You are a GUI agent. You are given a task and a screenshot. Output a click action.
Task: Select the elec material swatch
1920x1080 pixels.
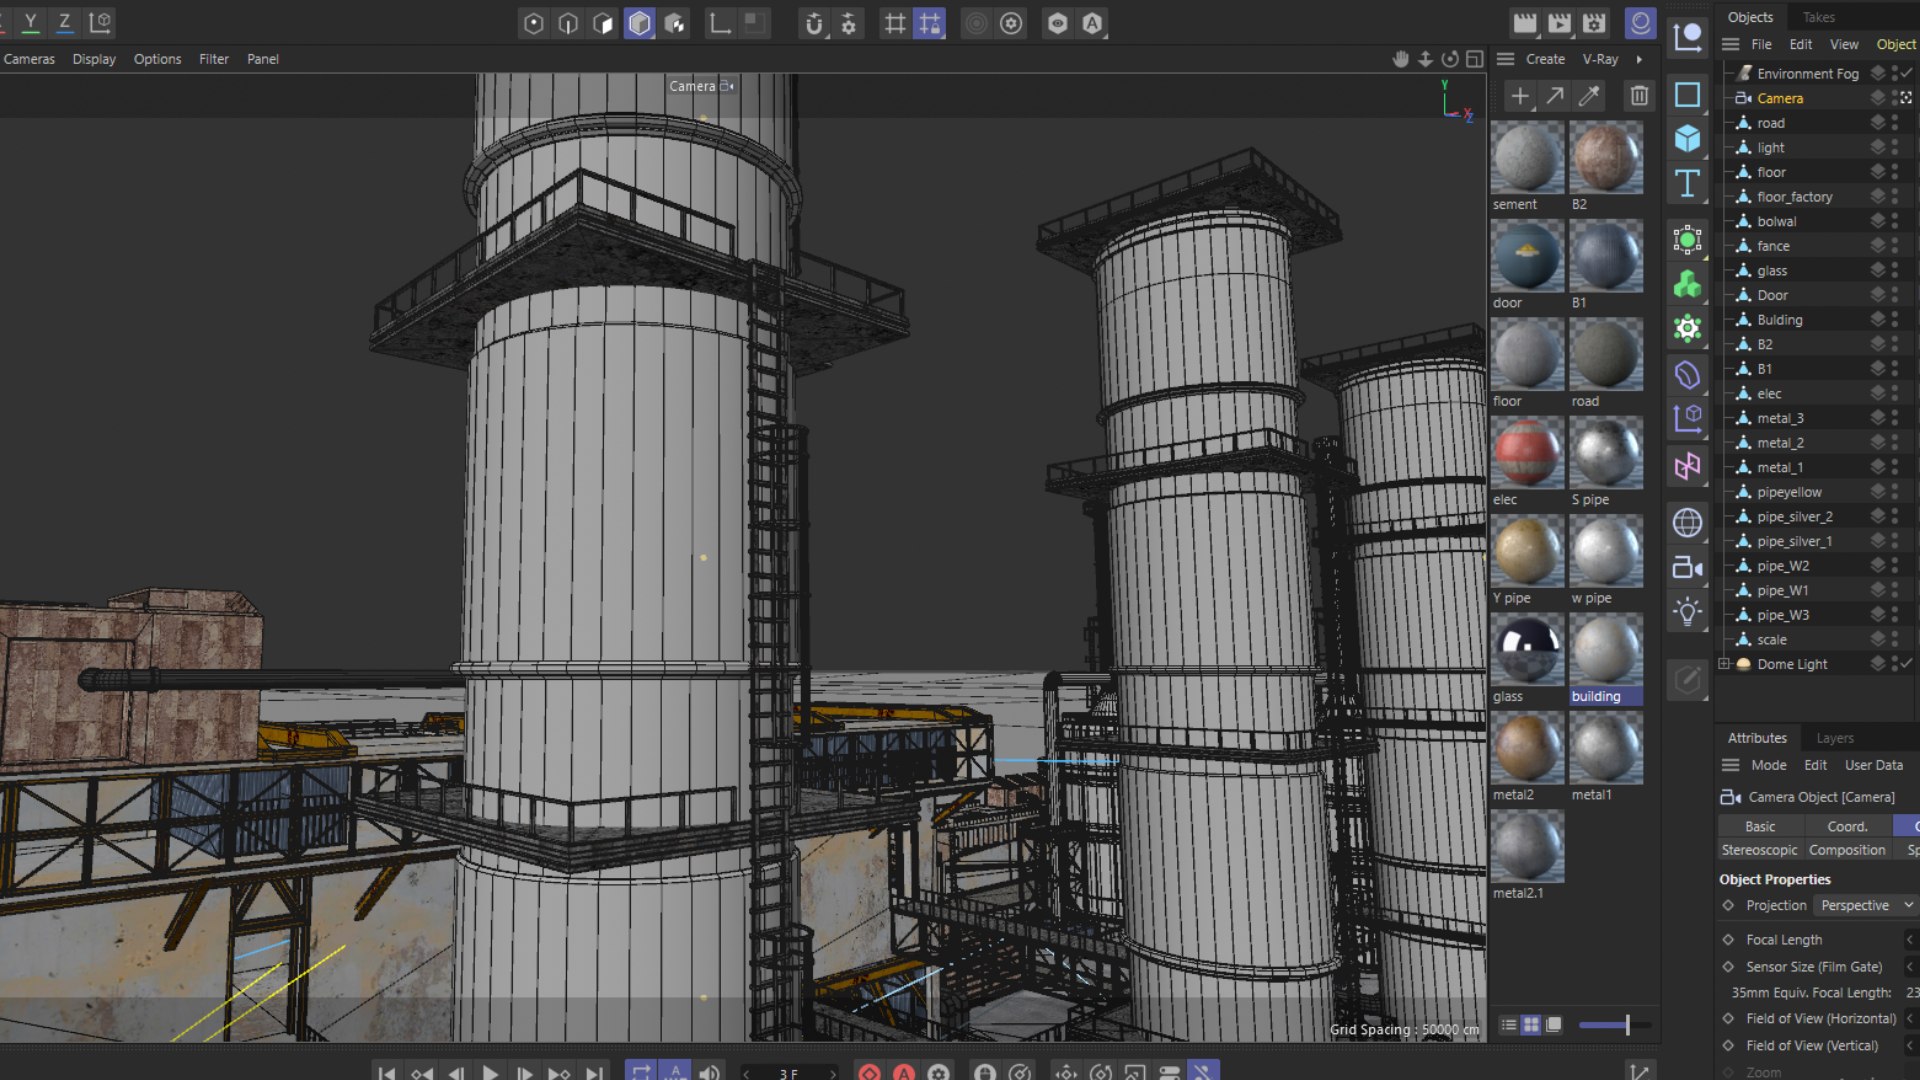(x=1527, y=452)
